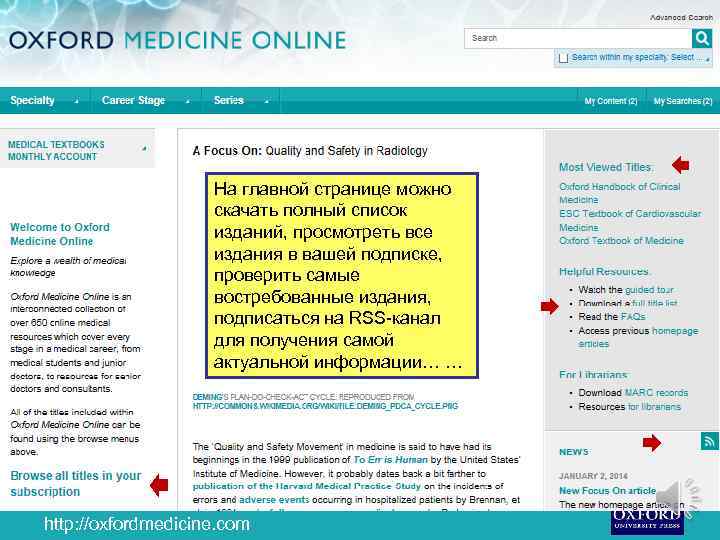Open Oxford Handbook of Clinical Medicine
Image resolution: width=720 pixels, height=540 pixels.
point(619,193)
